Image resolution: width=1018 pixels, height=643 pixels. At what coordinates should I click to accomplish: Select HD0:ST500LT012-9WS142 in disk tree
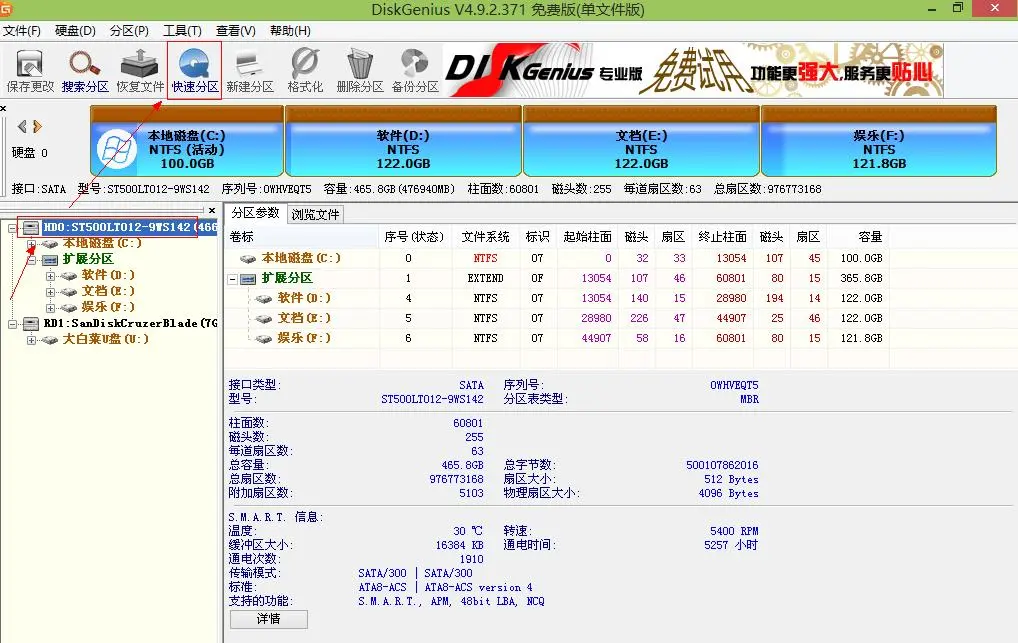tap(130, 227)
